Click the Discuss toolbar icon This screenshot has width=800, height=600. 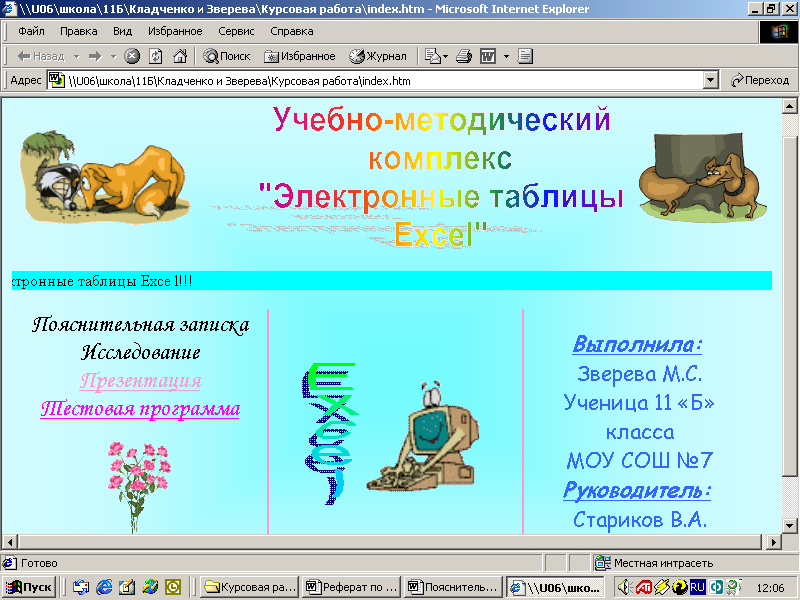[x=525, y=56]
